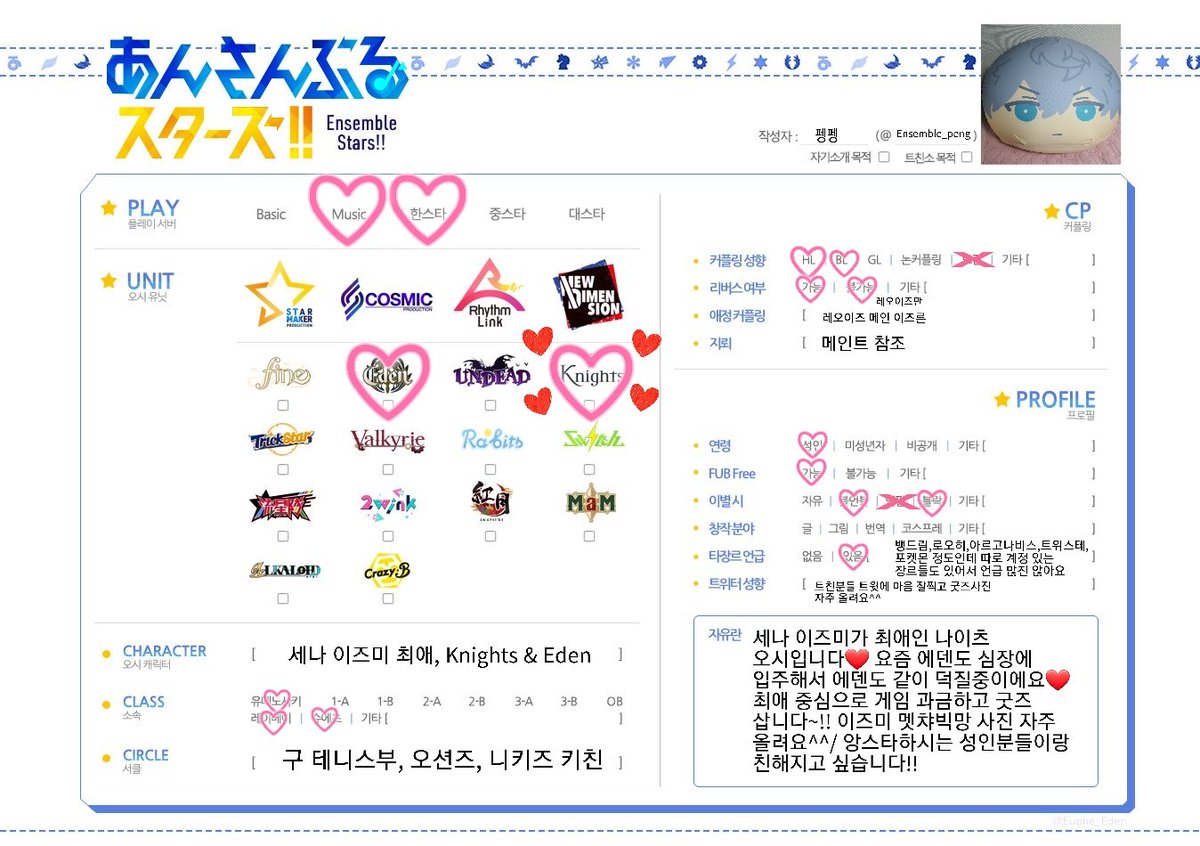Select the Trickstar unit logo
1200x846 pixels.
(283, 438)
